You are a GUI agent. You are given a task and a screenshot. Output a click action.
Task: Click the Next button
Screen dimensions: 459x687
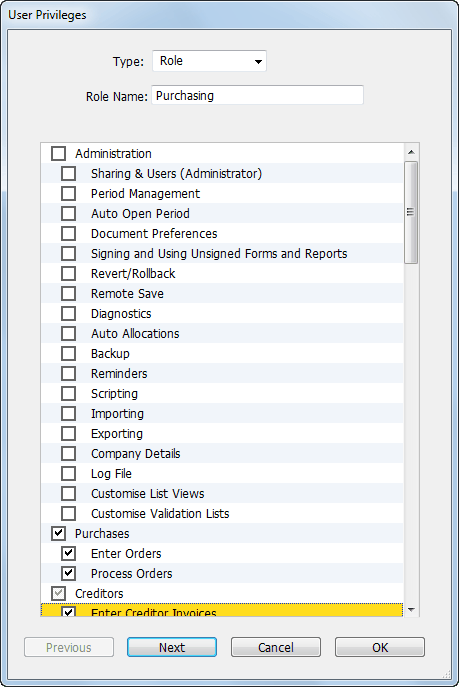[x=172, y=647]
